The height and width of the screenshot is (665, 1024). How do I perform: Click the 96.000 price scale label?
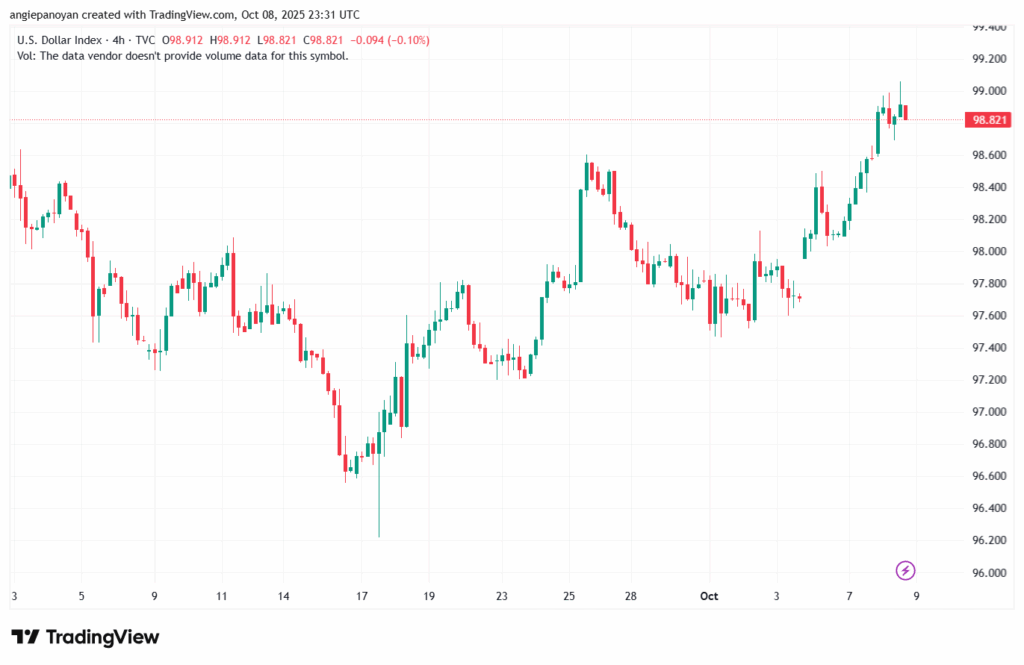coord(989,573)
